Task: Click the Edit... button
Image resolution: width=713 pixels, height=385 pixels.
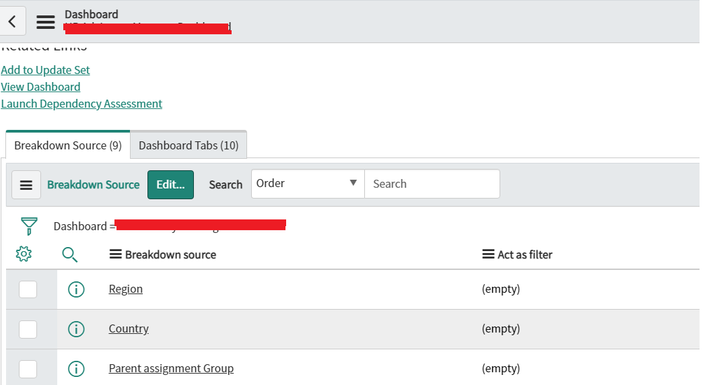Action: pos(171,185)
